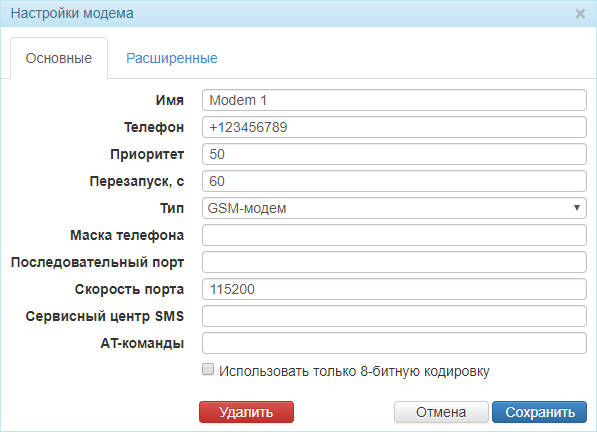The width and height of the screenshot is (597, 432).
Task: Focus the Последовательный порт input field
Action: click(x=394, y=262)
